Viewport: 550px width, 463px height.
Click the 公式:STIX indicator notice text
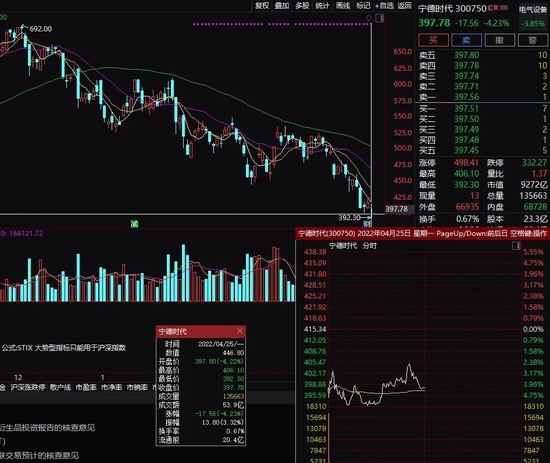coord(64,348)
